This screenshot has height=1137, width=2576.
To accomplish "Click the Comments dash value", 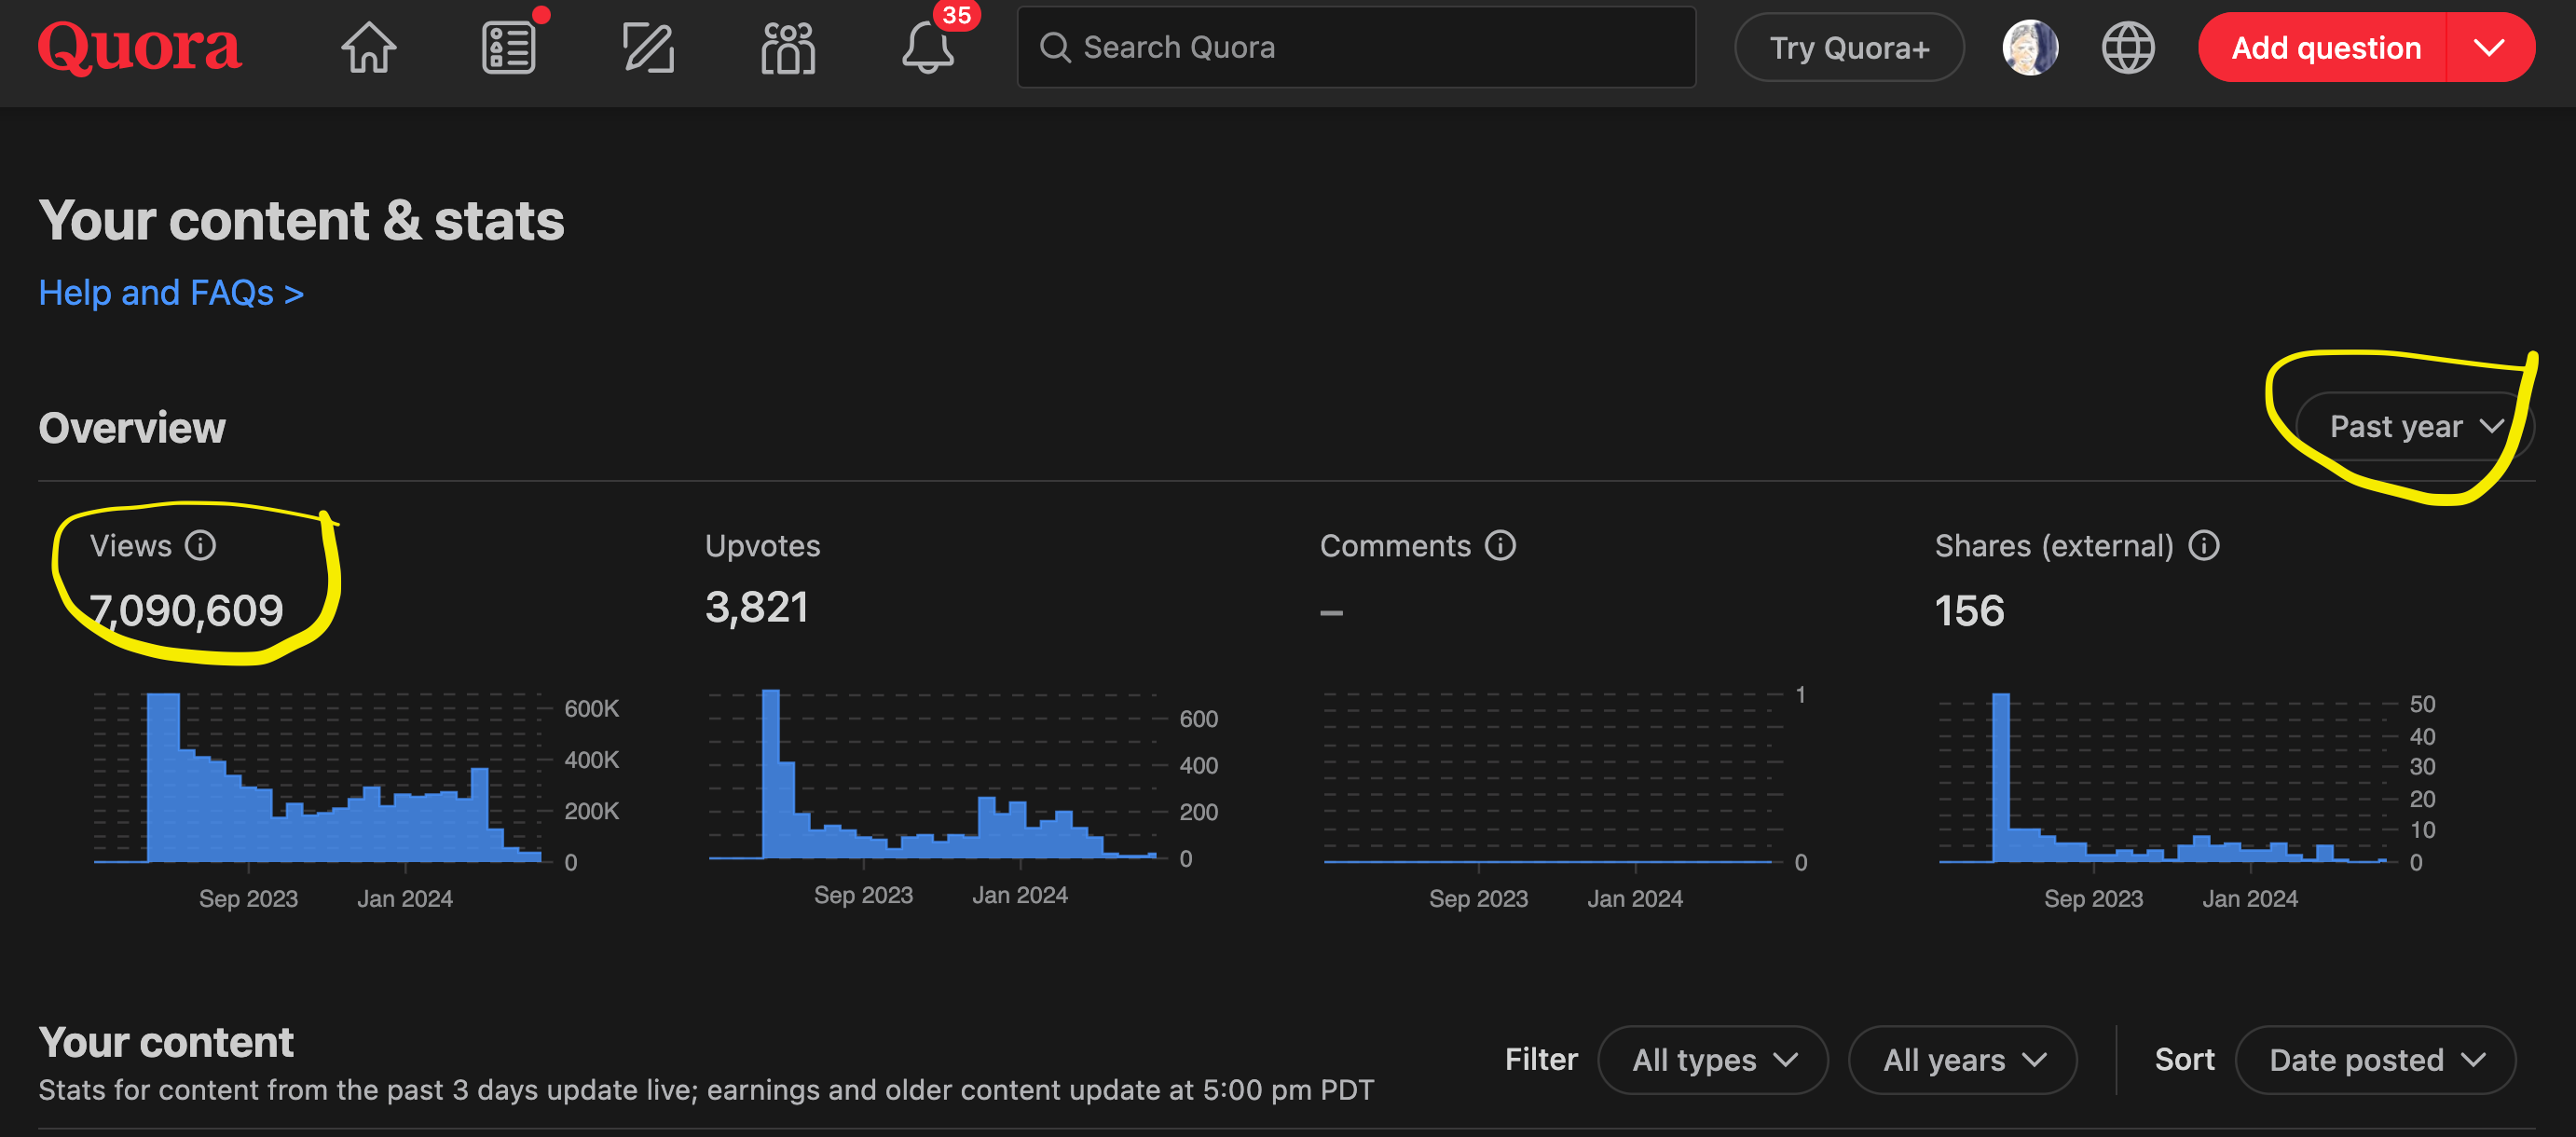I will pos(1331,612).
